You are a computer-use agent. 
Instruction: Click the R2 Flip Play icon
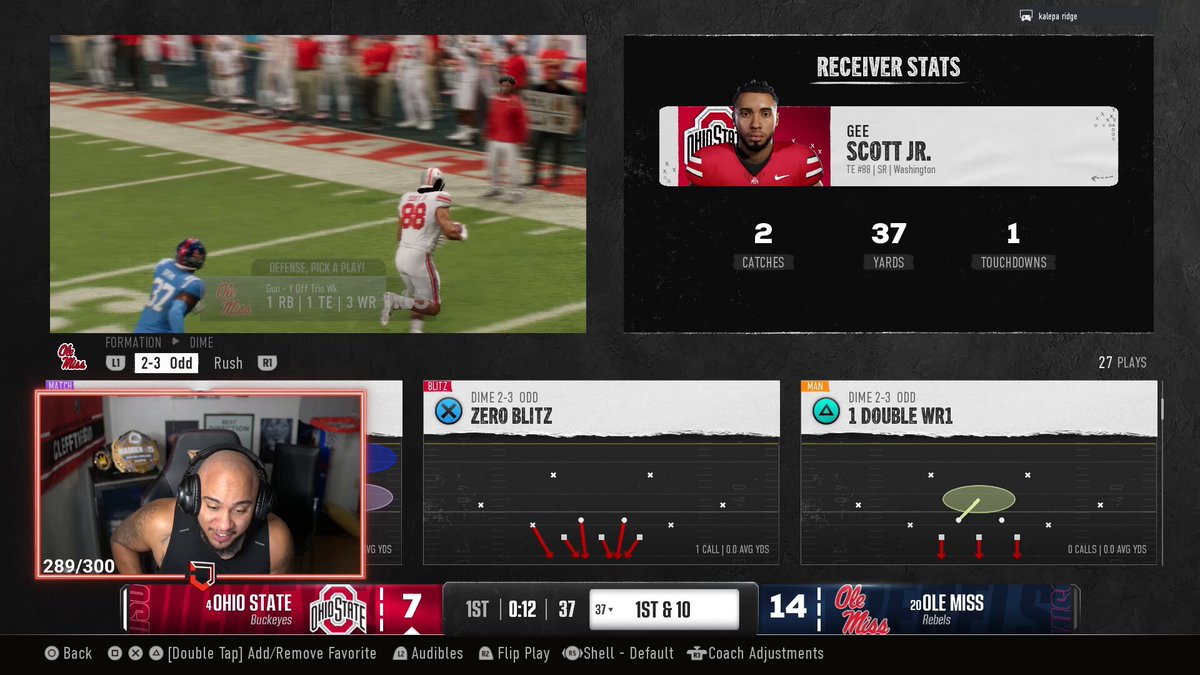pos(485,653)
